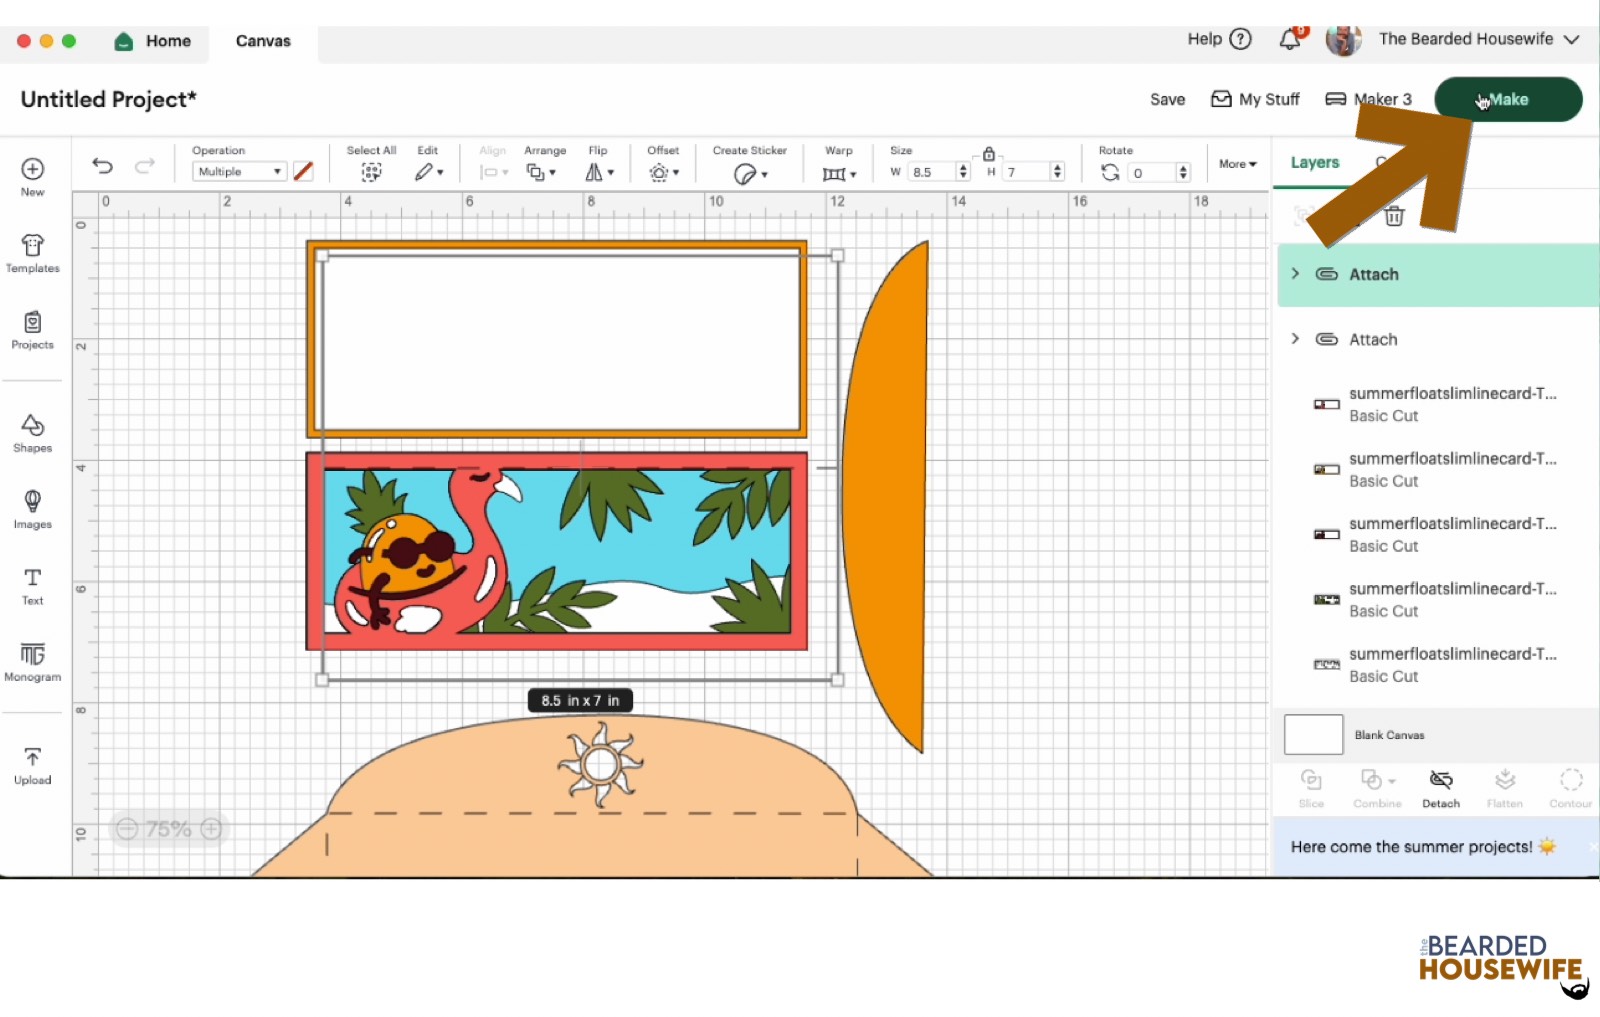Click the Save button

point(1167,99)
